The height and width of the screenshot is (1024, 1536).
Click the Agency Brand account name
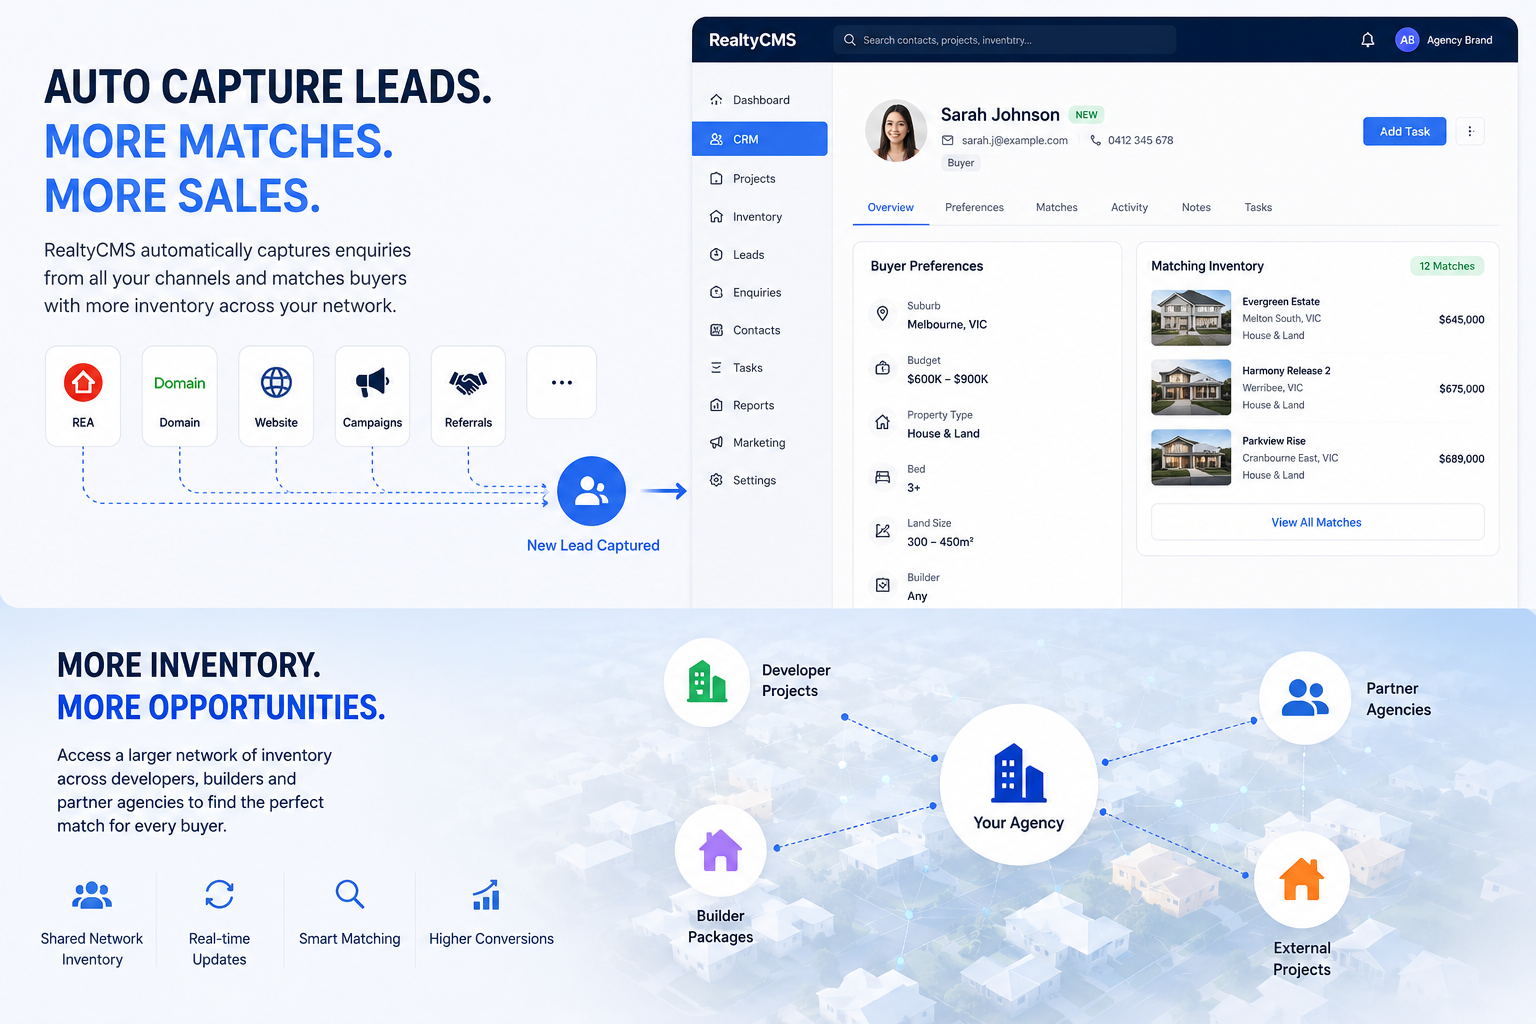tap(1459, 40)
